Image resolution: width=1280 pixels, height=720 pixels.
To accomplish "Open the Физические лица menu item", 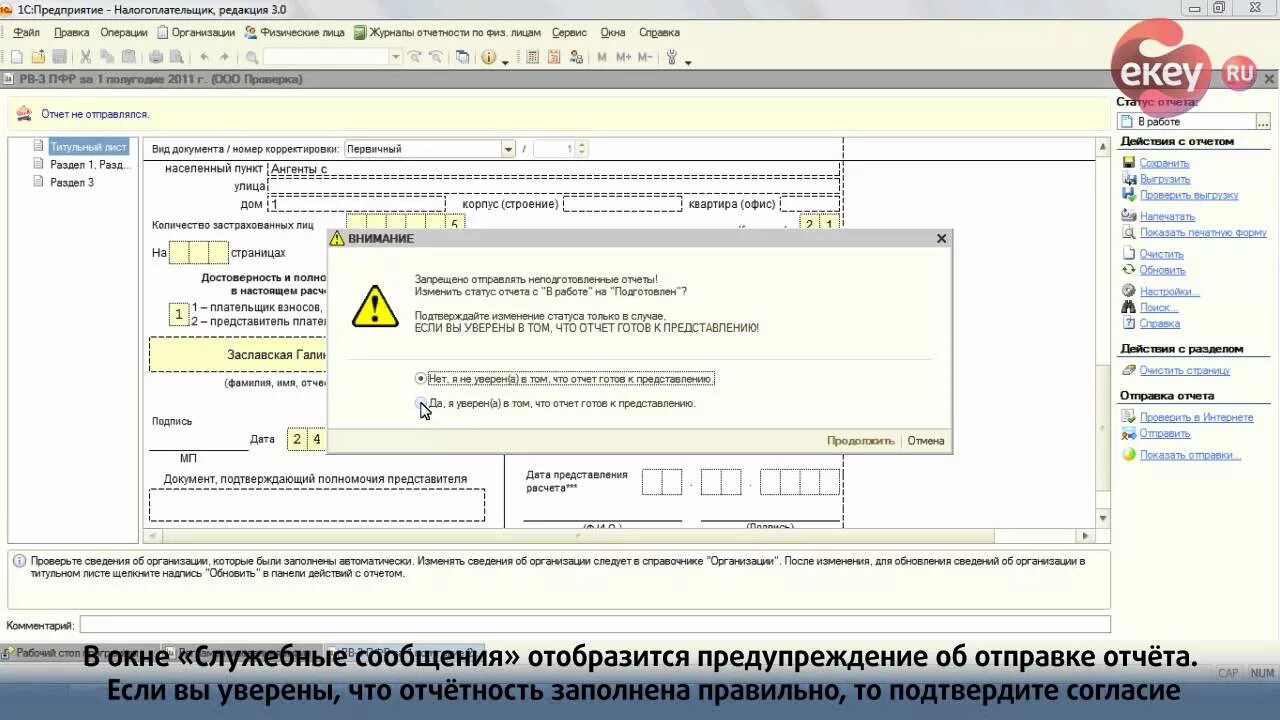I will pyautogui.click(x=294, y=32).
